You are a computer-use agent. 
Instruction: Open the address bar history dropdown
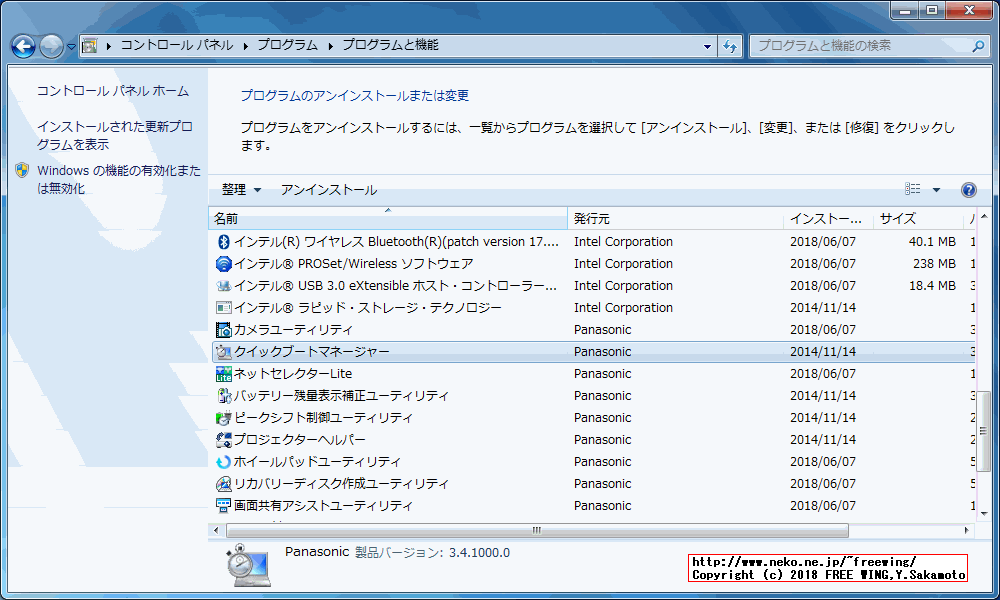(707, 46)
